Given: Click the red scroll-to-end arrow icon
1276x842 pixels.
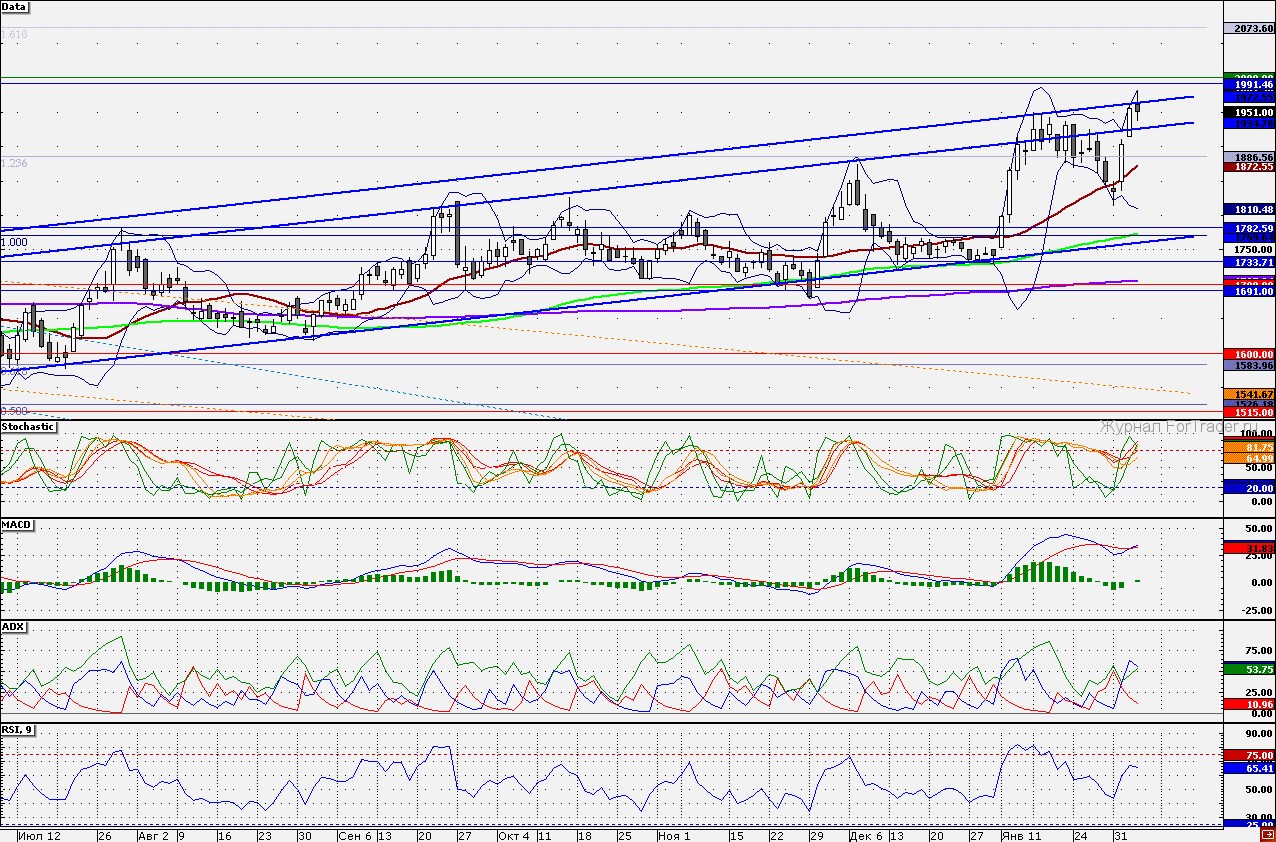Looking at the screenshot, I should pyautogui.click(x=1264, y=834).
